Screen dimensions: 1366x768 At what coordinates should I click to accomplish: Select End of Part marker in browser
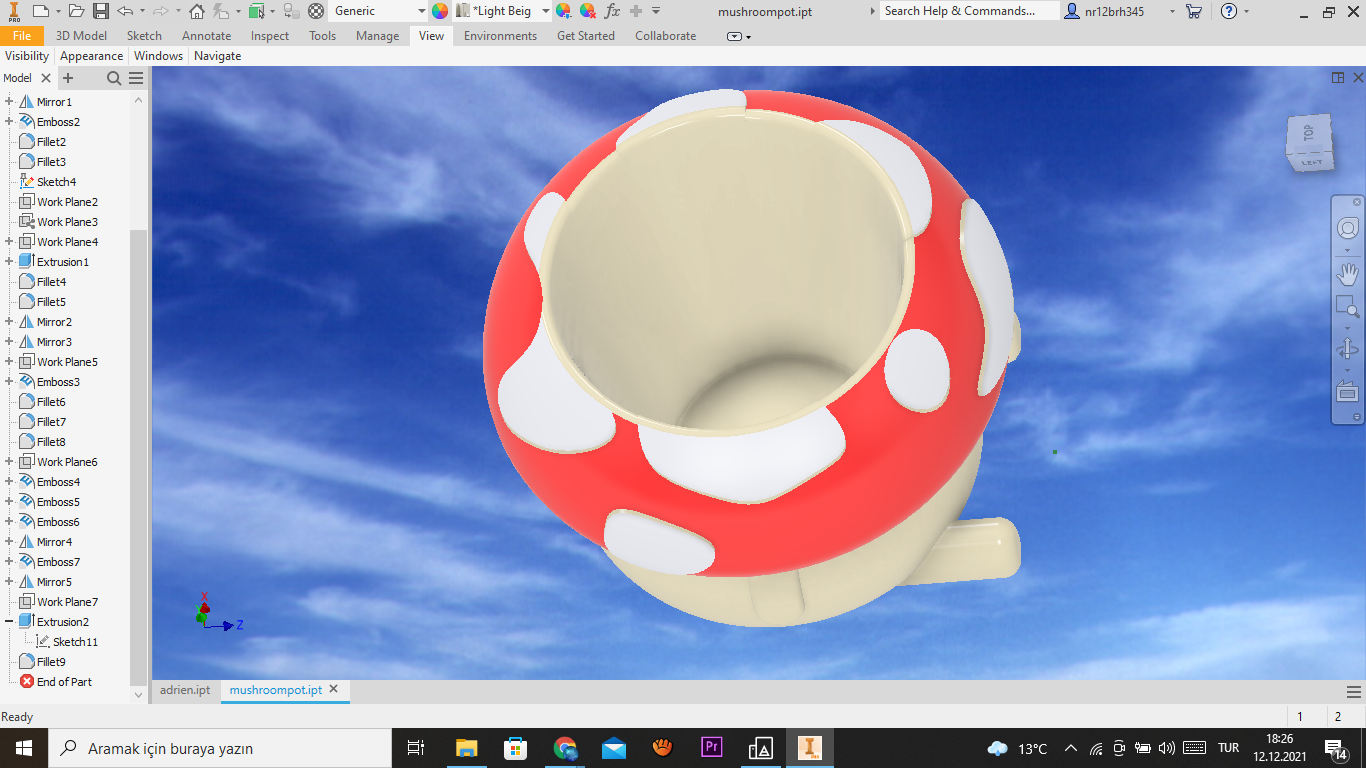pyautogui.click(x=64, y=682)
